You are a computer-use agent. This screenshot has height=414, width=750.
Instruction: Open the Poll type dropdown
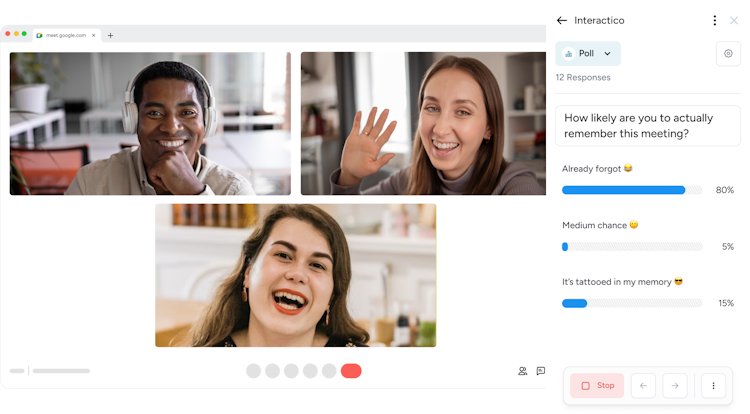tap(588, 54)
